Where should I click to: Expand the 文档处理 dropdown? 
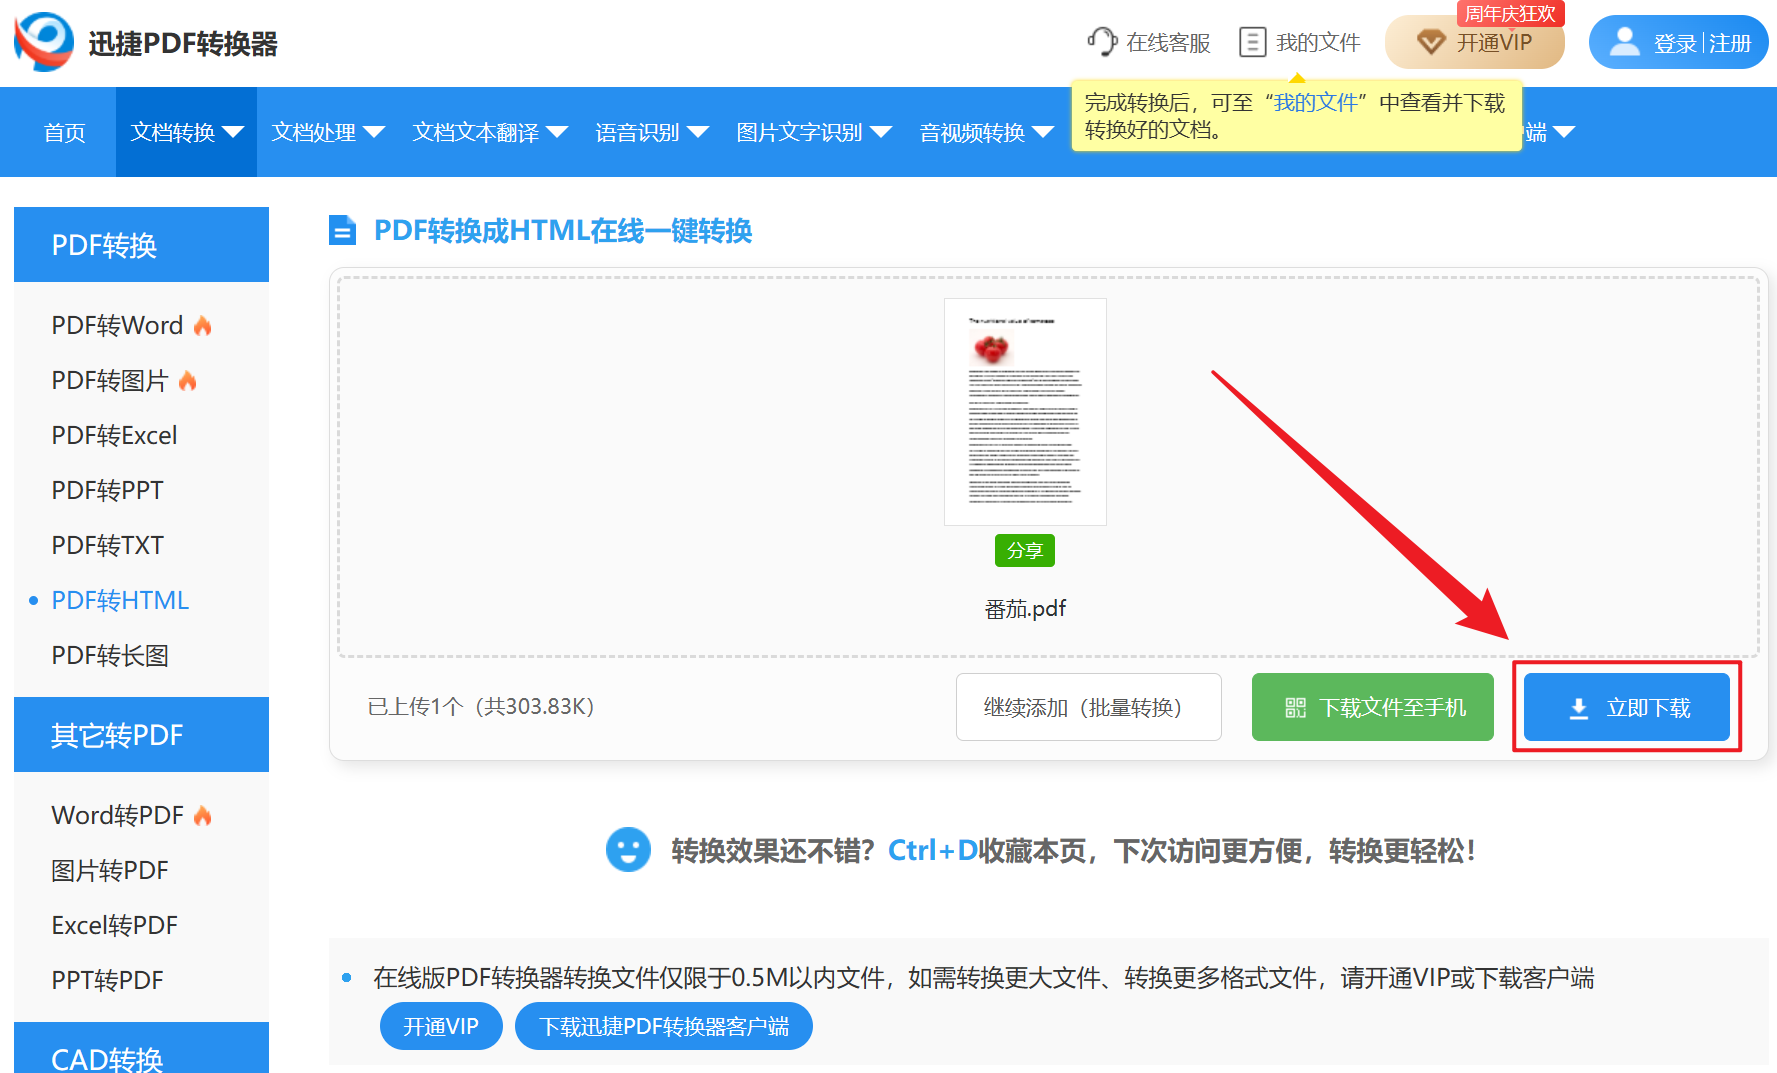327,132
